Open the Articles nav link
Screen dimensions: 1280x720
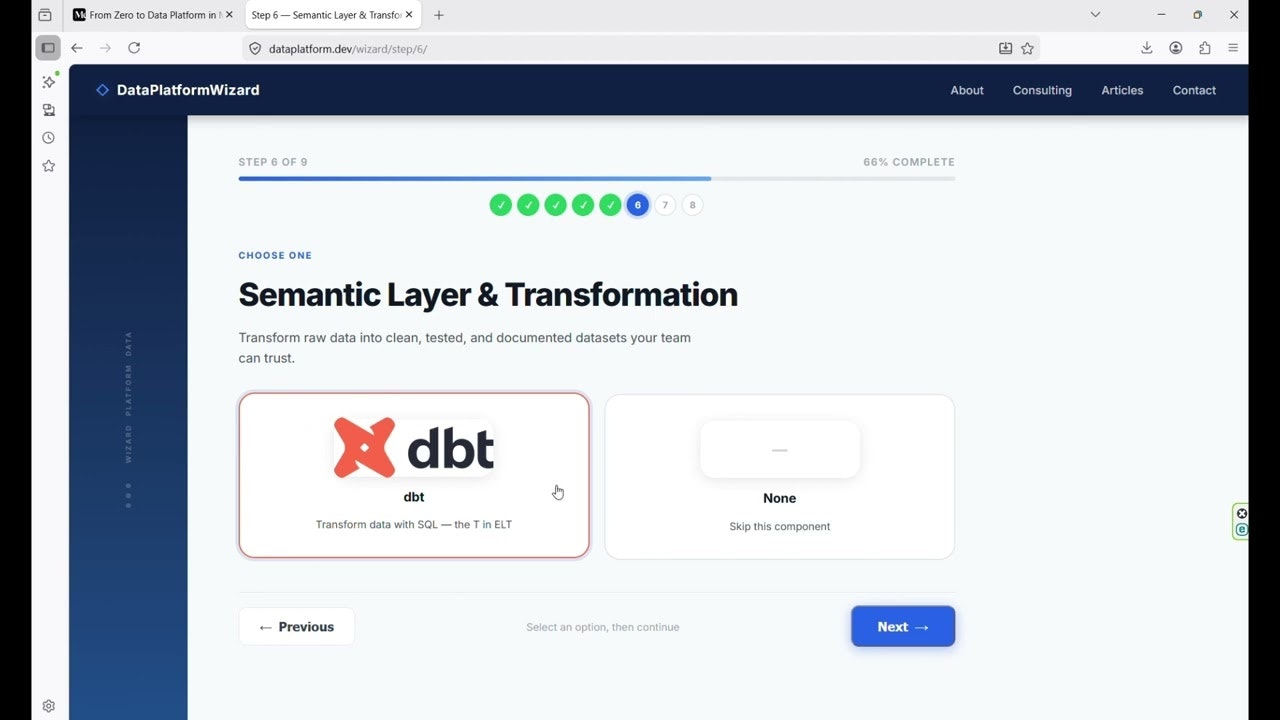tap(1122, 90)
